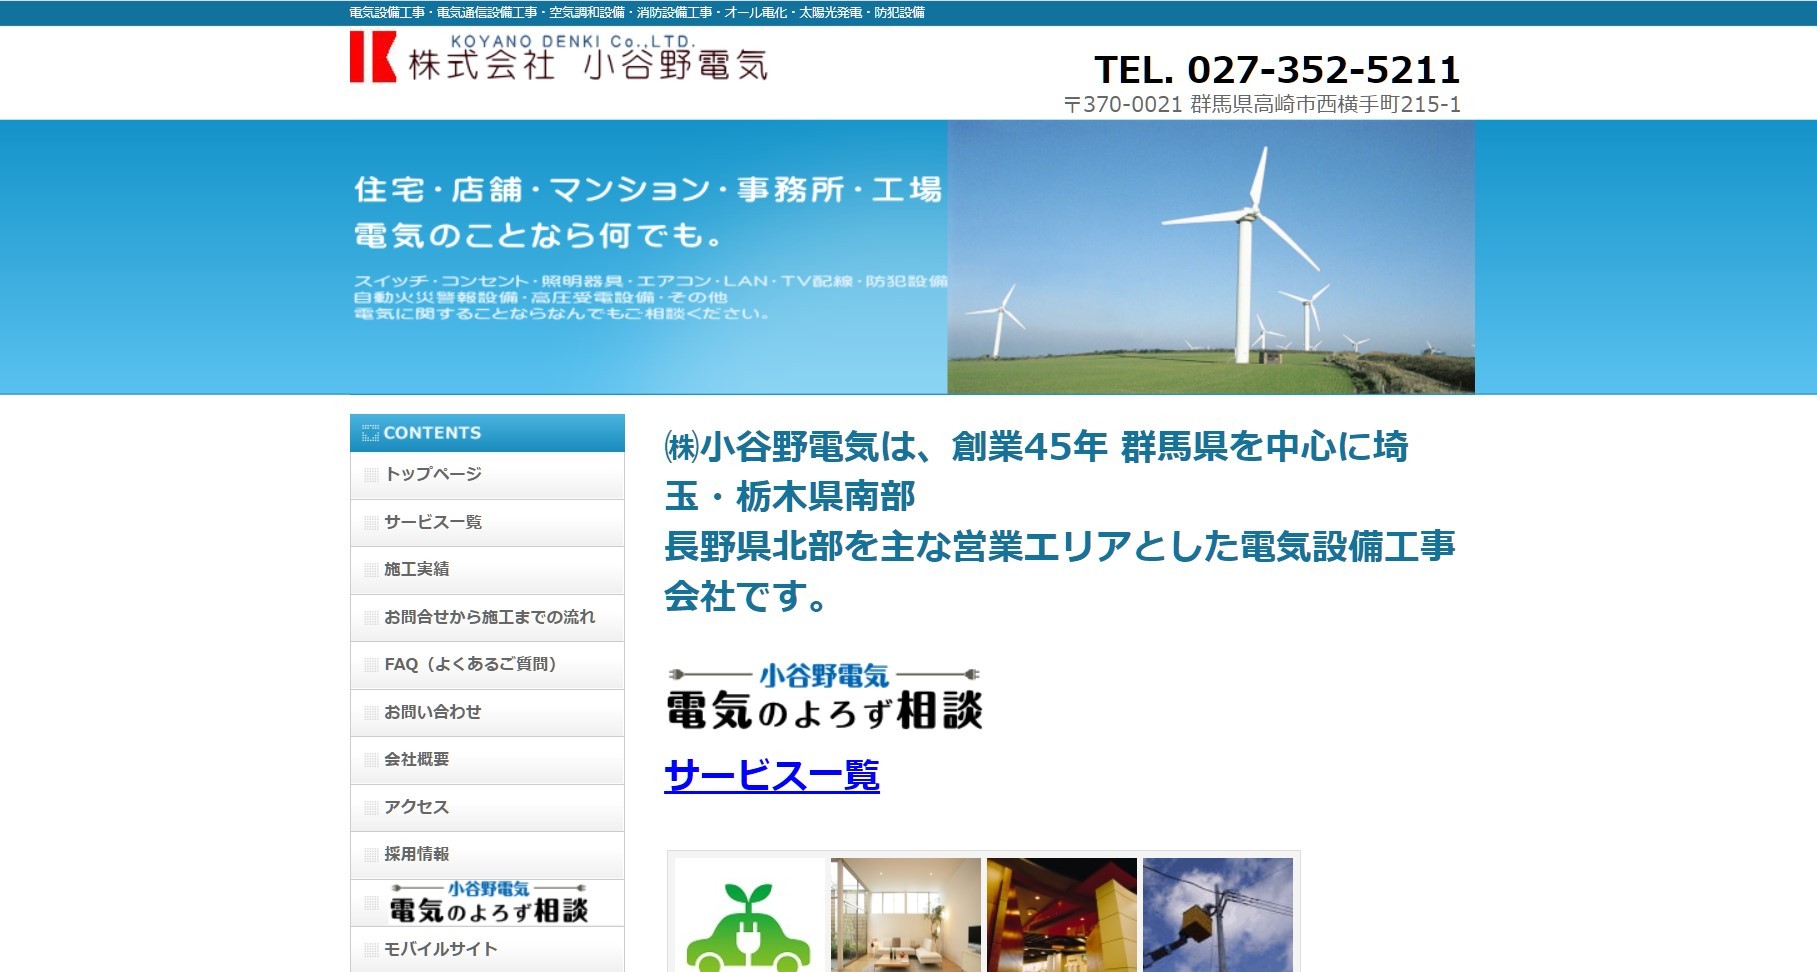Screen dimensions: 1817x972
Task: Open 会社概要 page from sidebar
Action: (487, 760)
